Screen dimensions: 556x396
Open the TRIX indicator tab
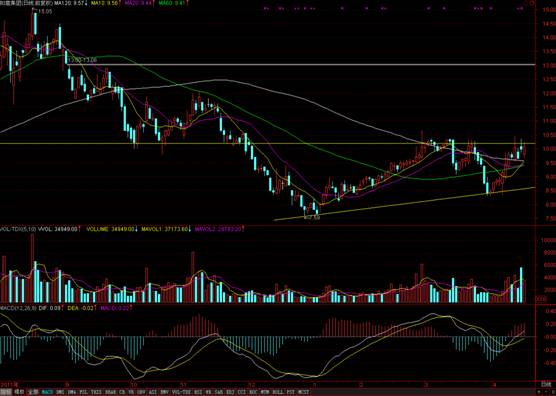(x=96, y=392)
